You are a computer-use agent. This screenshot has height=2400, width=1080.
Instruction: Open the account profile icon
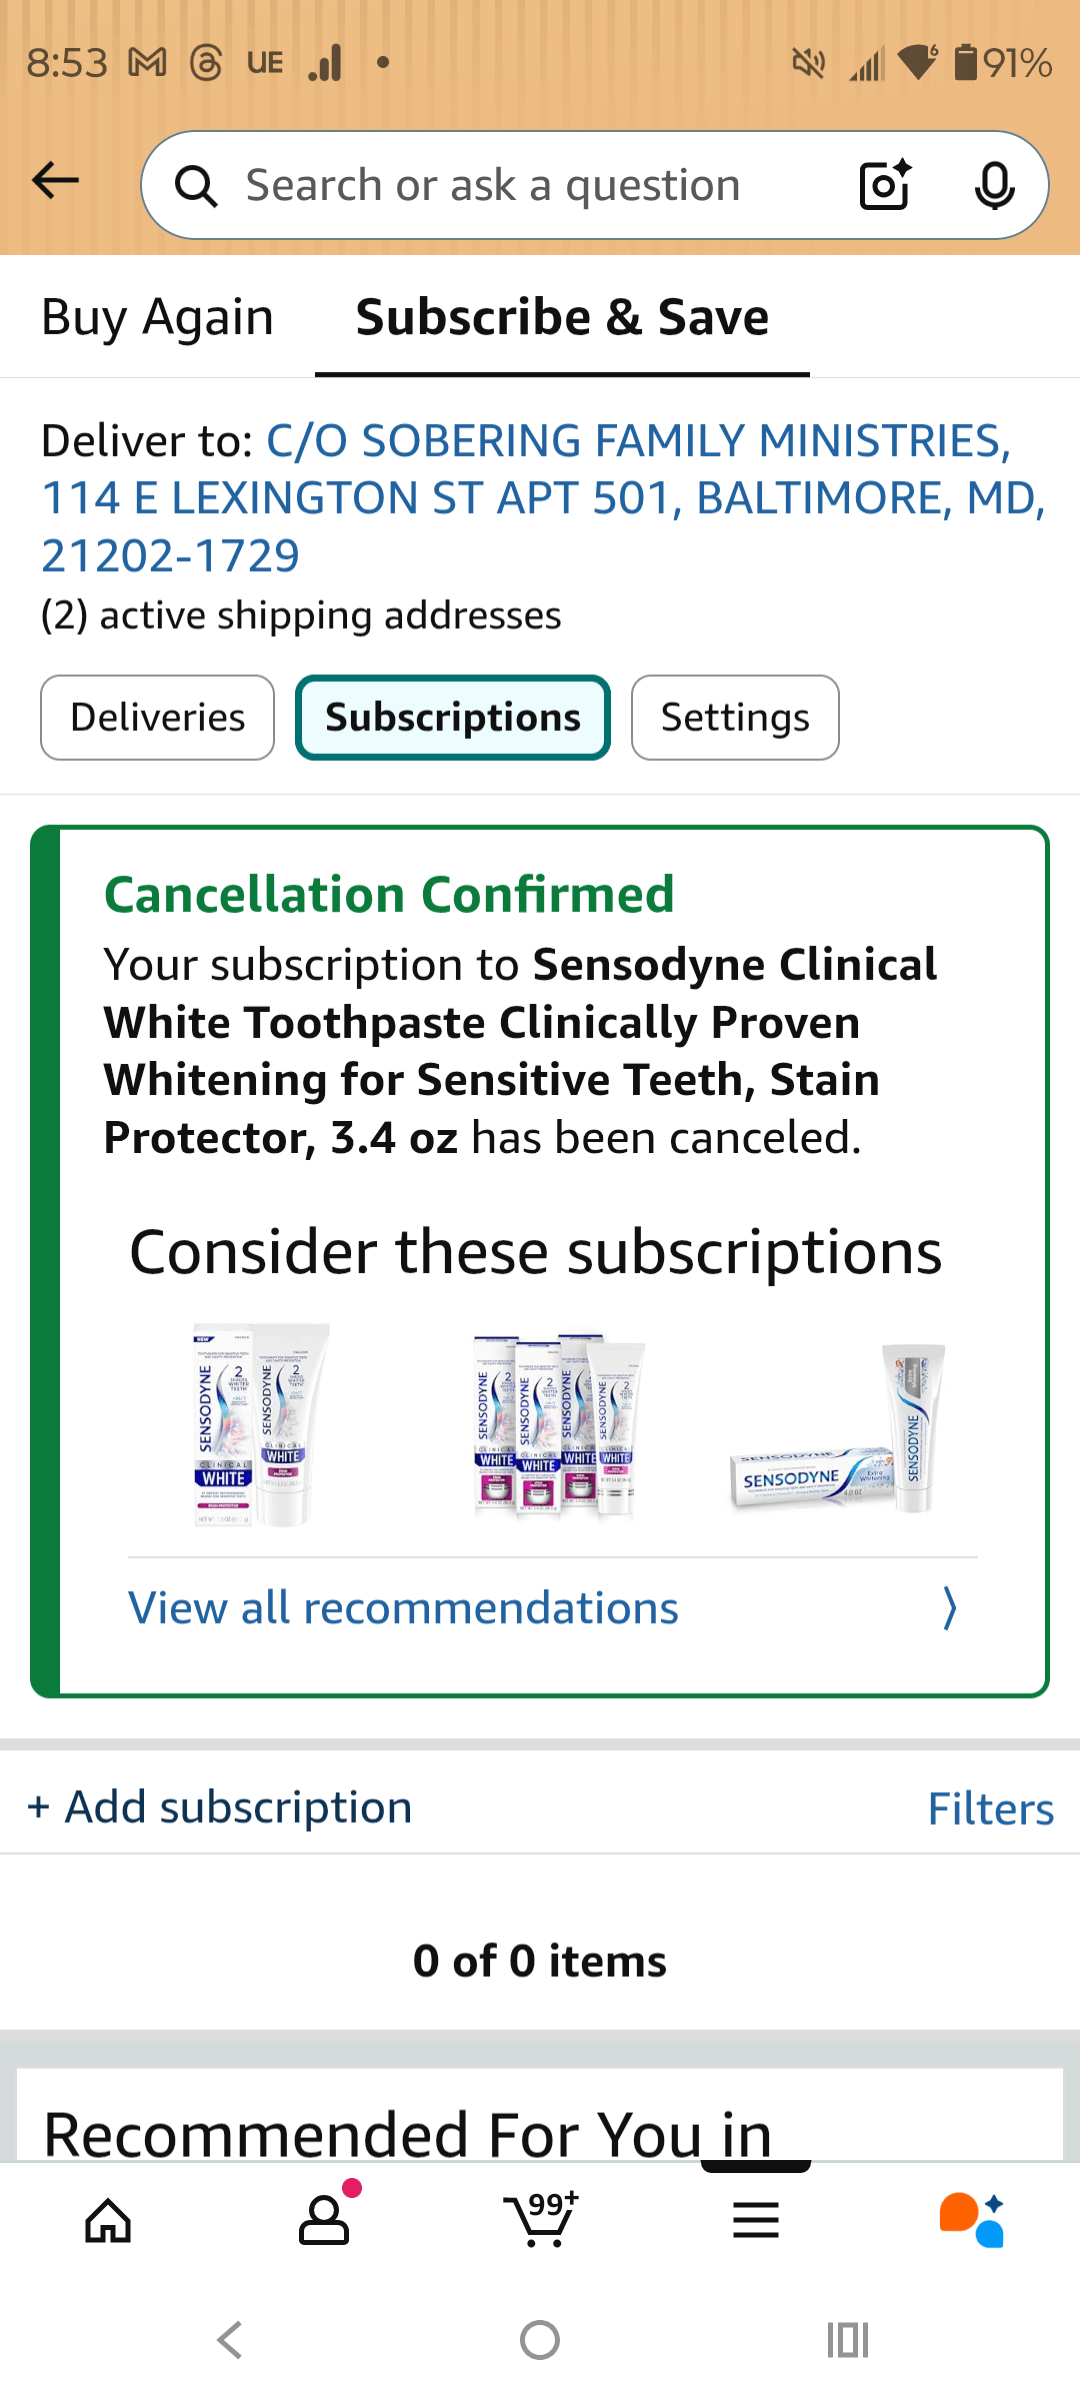pos(324,2221)
